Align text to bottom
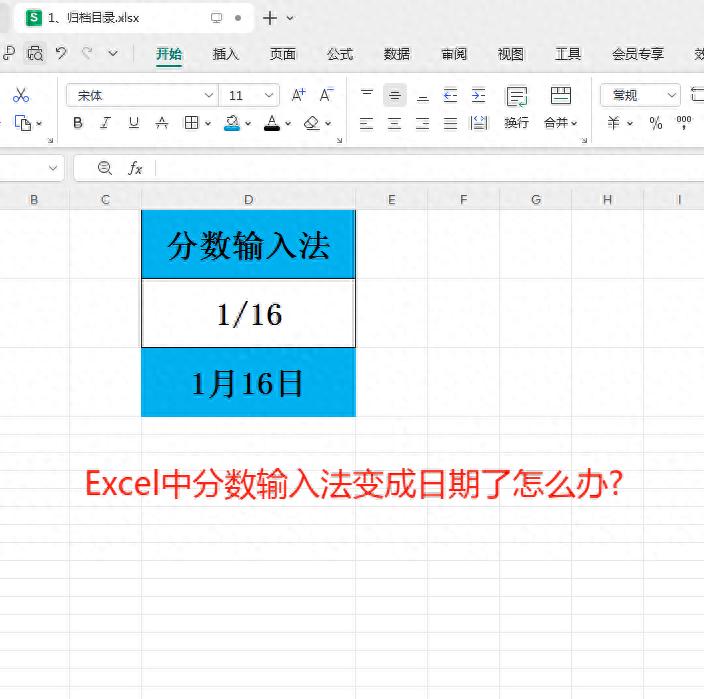The height and width of the screenshot is (699, 704). 422,96
